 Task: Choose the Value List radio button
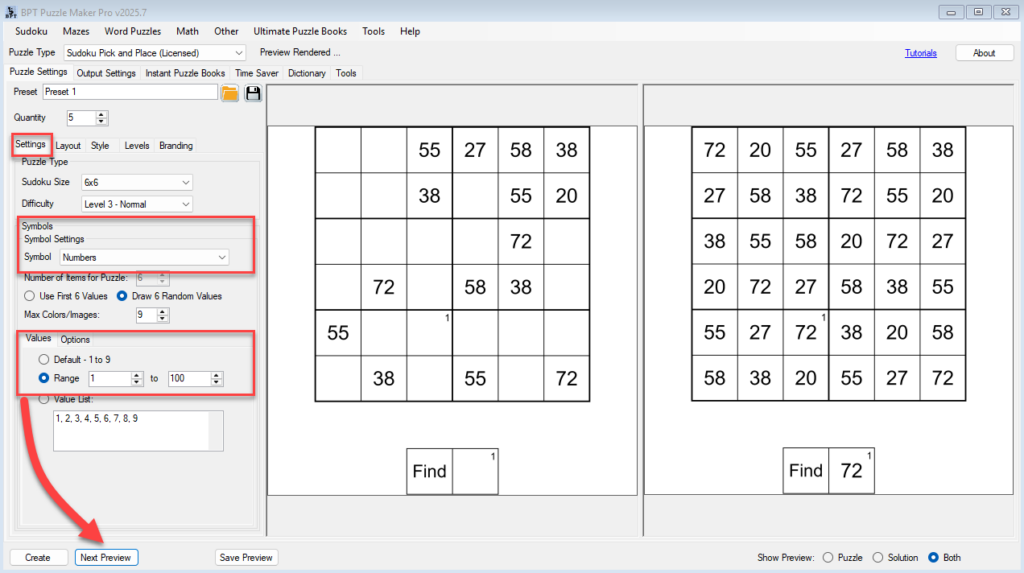click(43, 399)
